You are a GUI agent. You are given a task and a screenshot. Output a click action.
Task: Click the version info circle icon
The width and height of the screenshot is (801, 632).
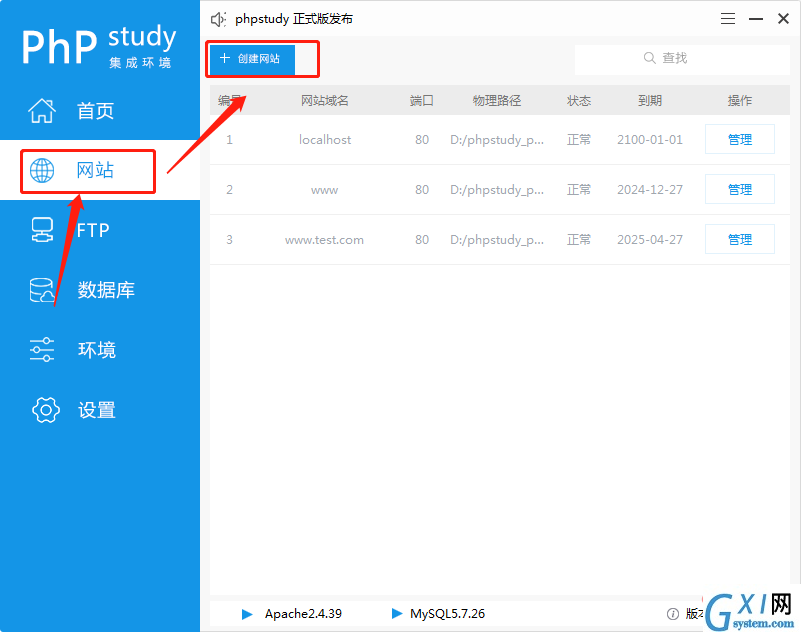tap(673, 614)
